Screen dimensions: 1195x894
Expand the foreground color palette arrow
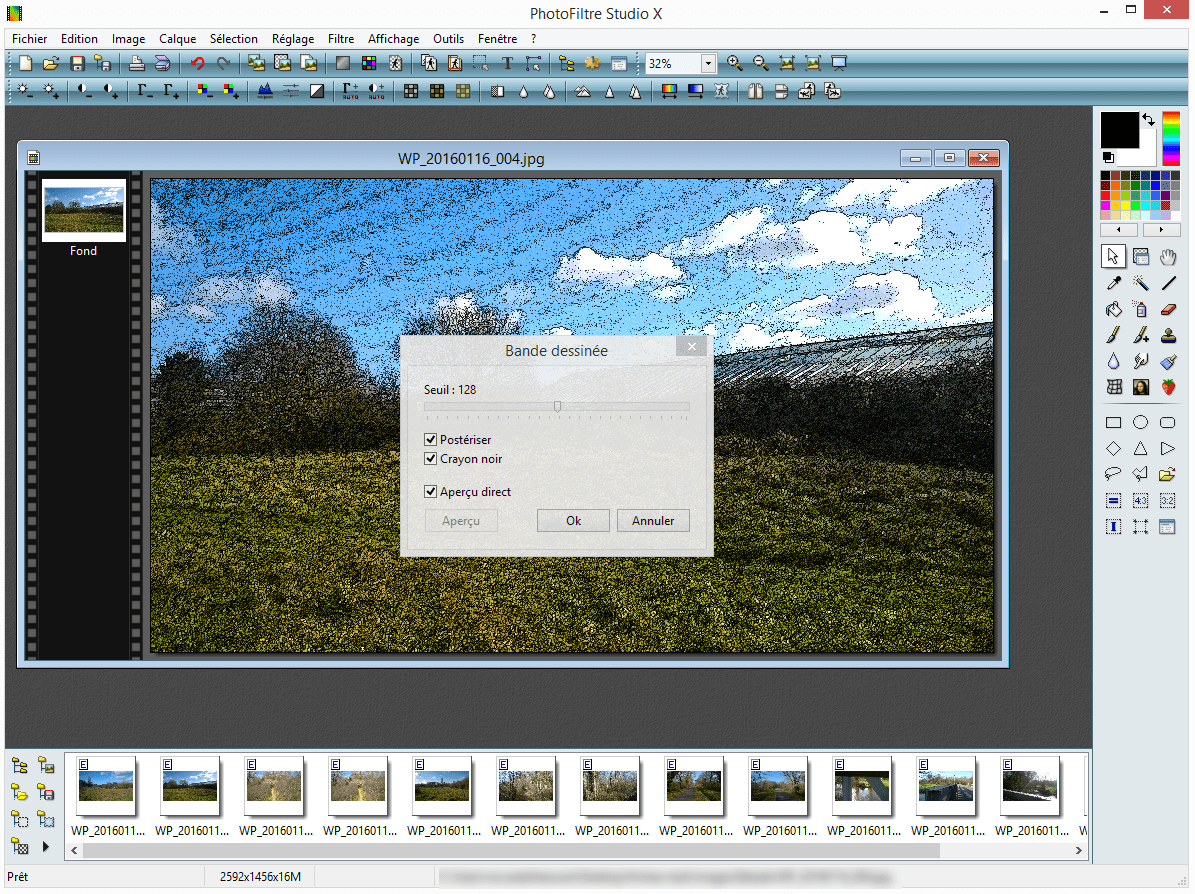(1146, 117)
